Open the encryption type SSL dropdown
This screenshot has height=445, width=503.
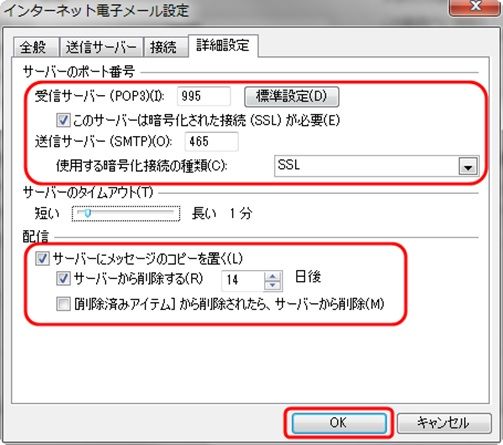[x=377, y=166]
